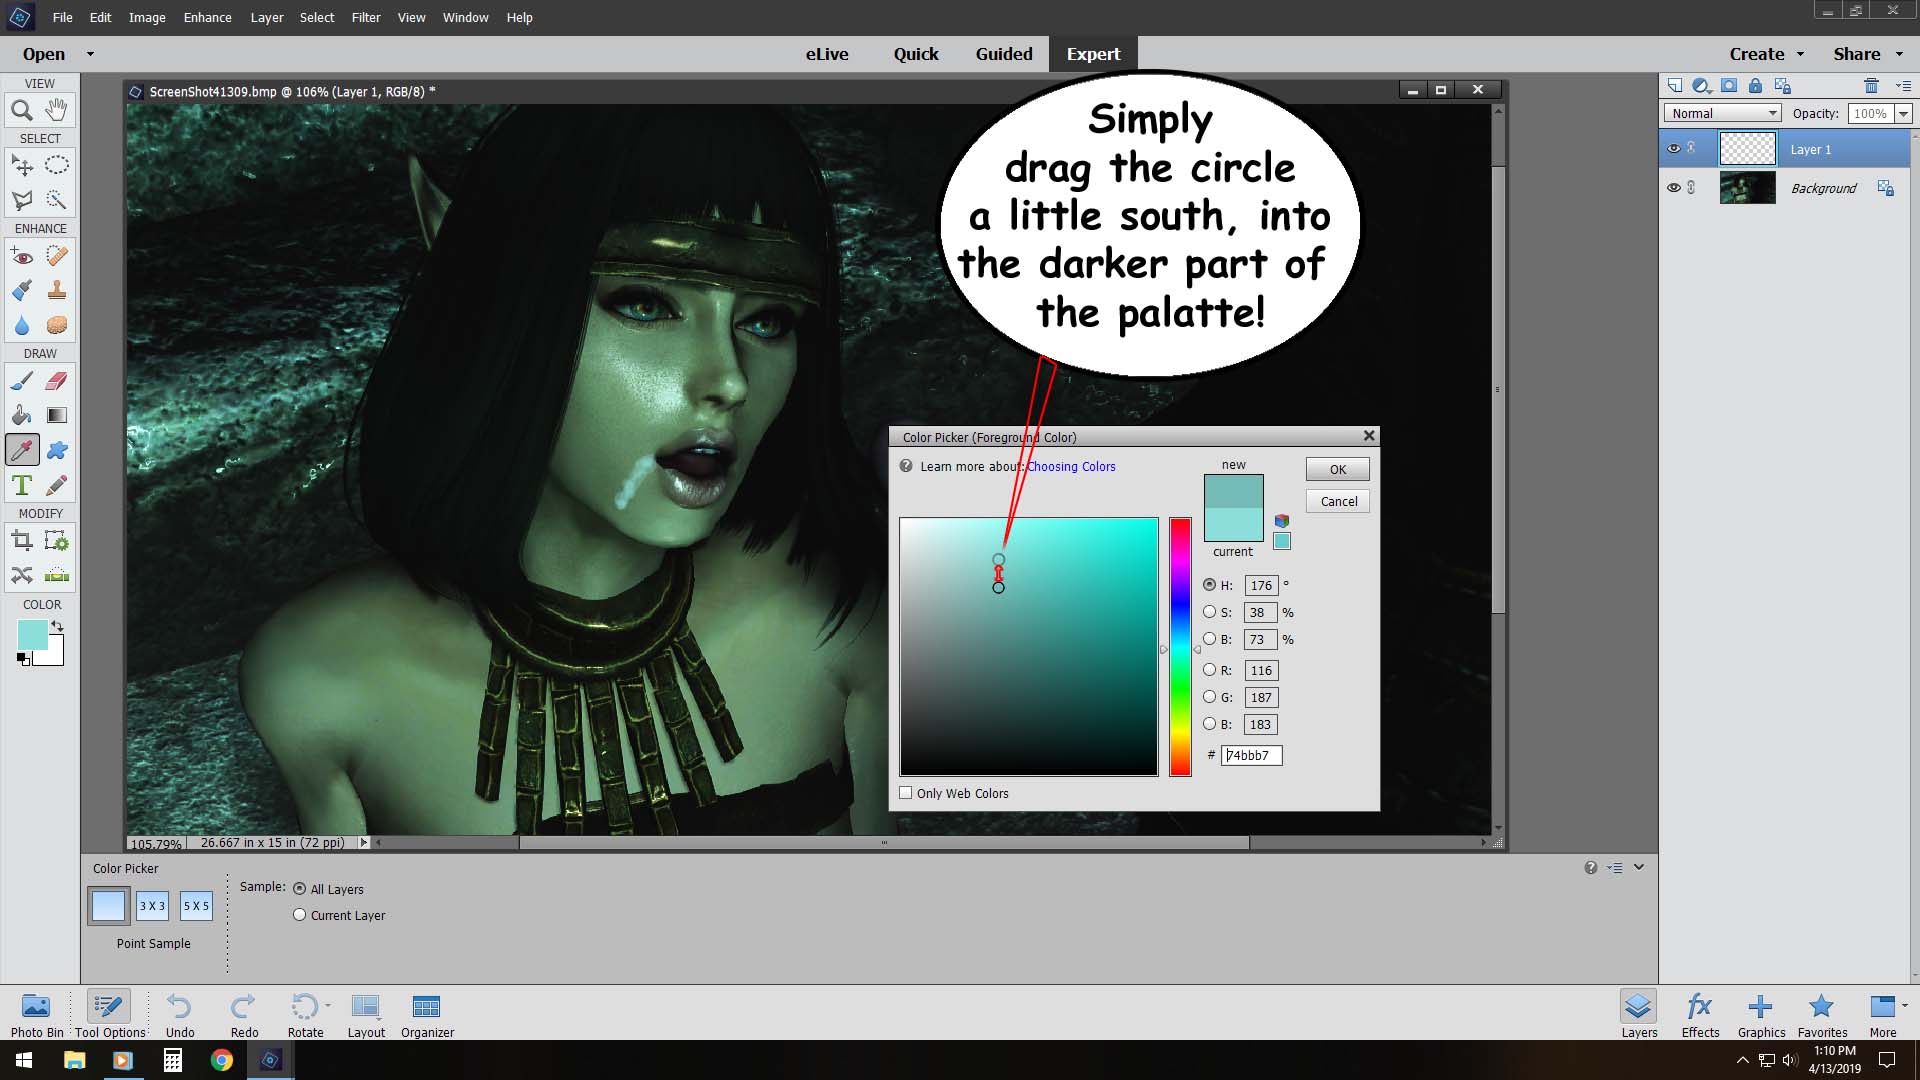Hide the Background layer
Viewport: 1920px width, 1080px height.
[1673, 188]
